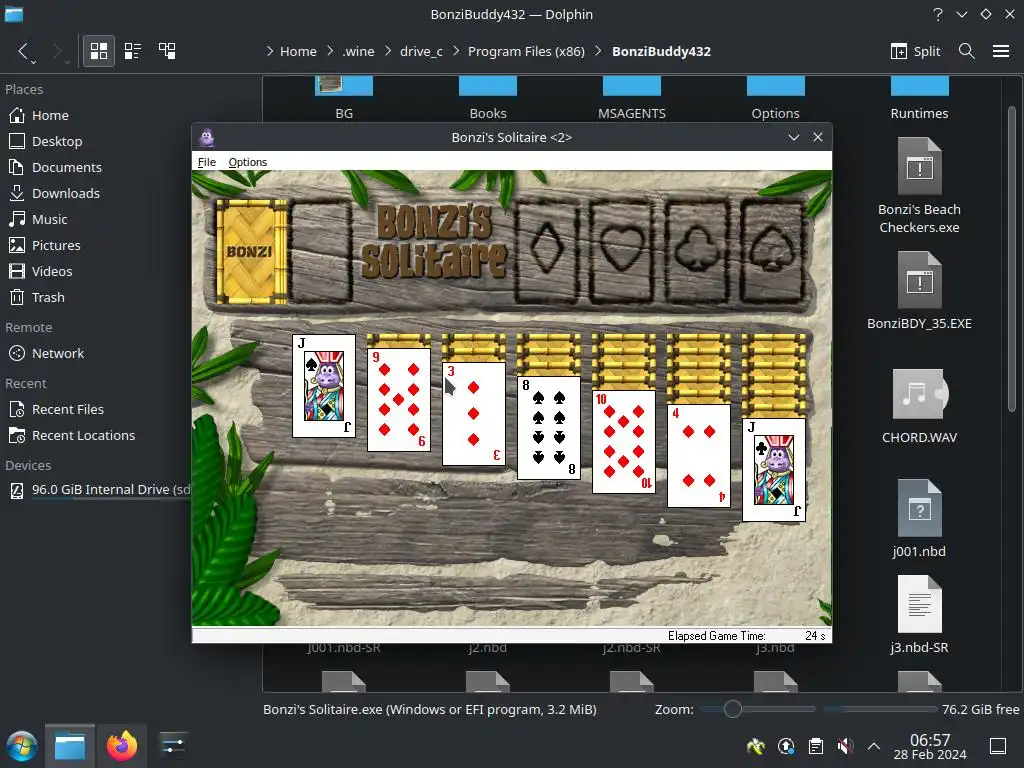The image size is (1024, 768).
Task: Click the spade foundation slot
Action: [x=772, y=251]
